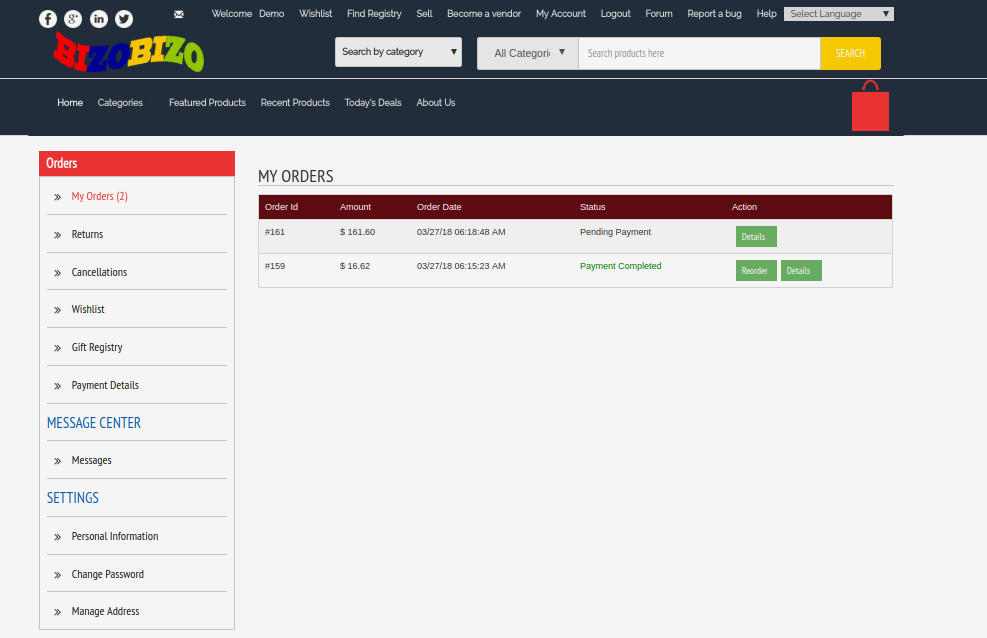Image resolution: width=987 pixels, height=638 pixels.
Task: View Details for order #161
Action: pos(756,237)
